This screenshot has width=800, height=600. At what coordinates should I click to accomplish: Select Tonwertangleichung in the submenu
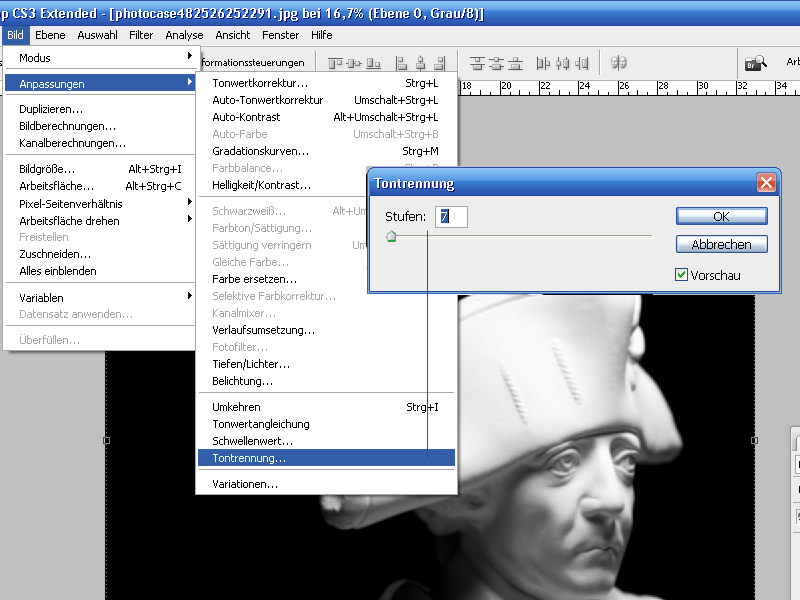(326, 424)
